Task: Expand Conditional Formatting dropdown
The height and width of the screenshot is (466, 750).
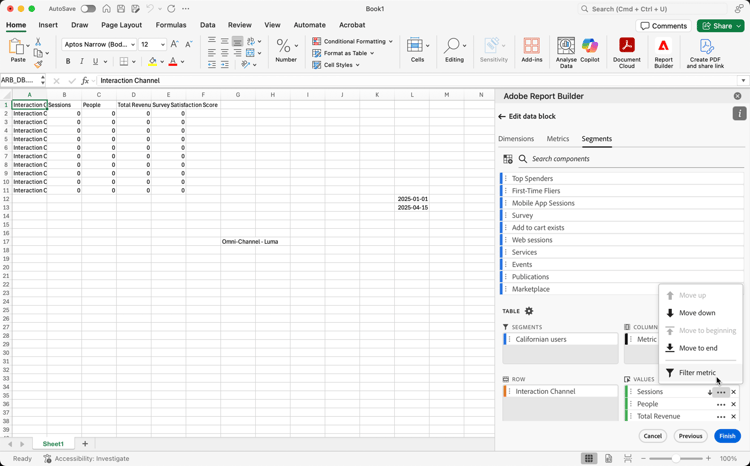Action: (391, 42)
